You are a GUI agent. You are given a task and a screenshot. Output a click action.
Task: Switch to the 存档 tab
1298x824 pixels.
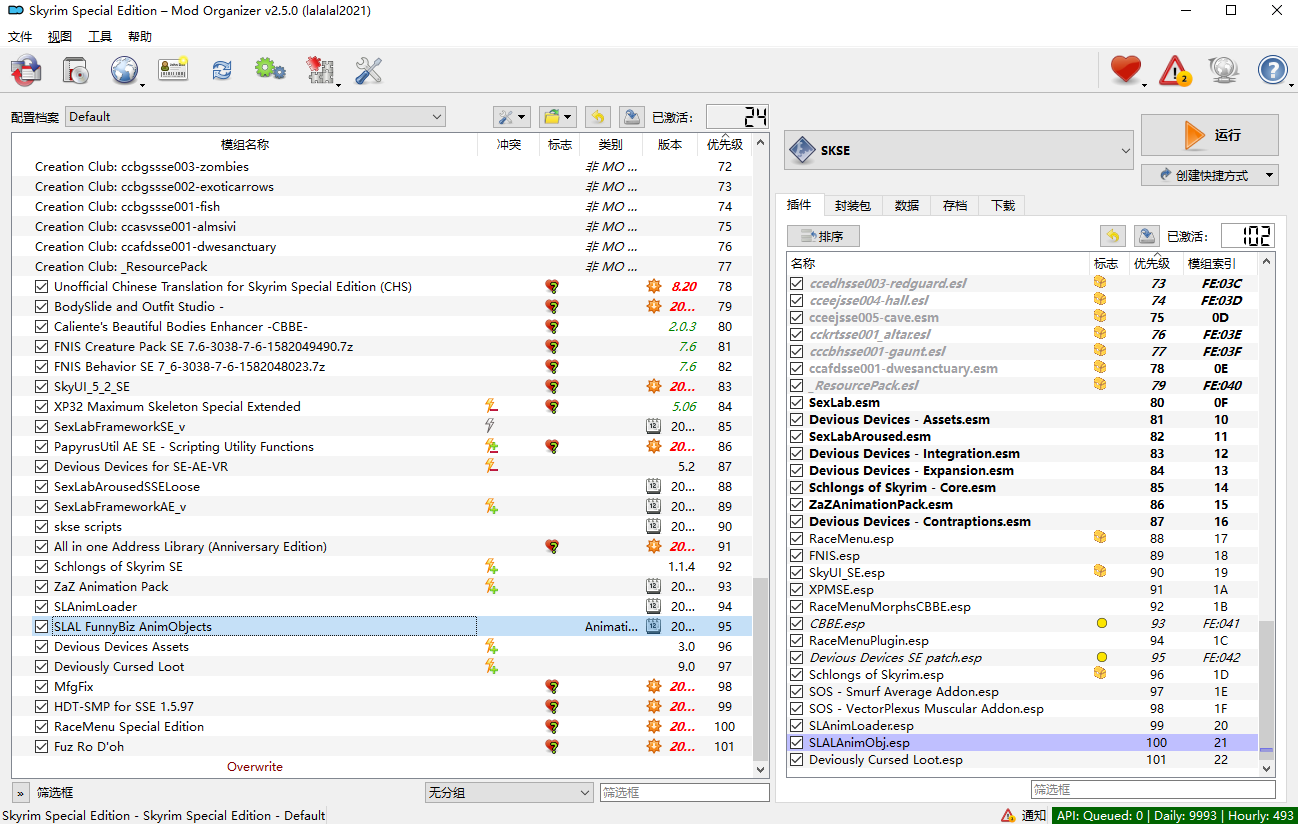tap(955, 205)
